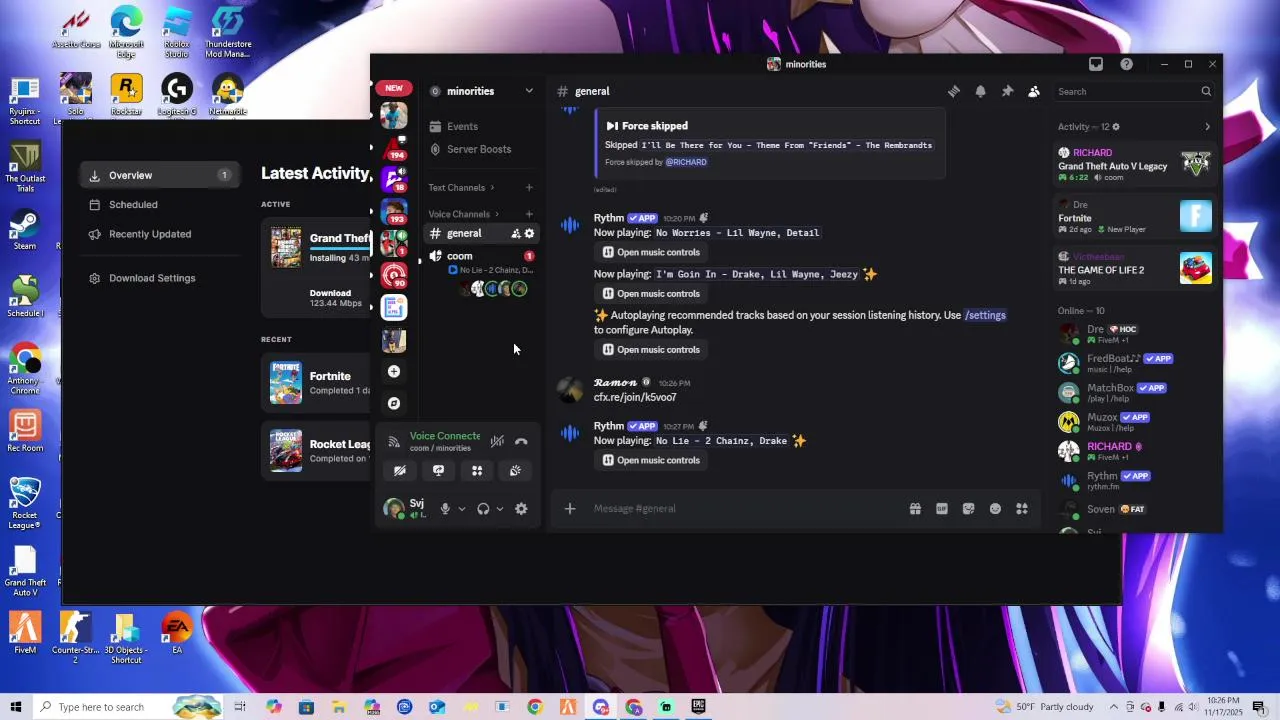The height and width of the screenshot is (720, 1280).
Task: Open music controls under No Worries track
Action: pos(650,253)
